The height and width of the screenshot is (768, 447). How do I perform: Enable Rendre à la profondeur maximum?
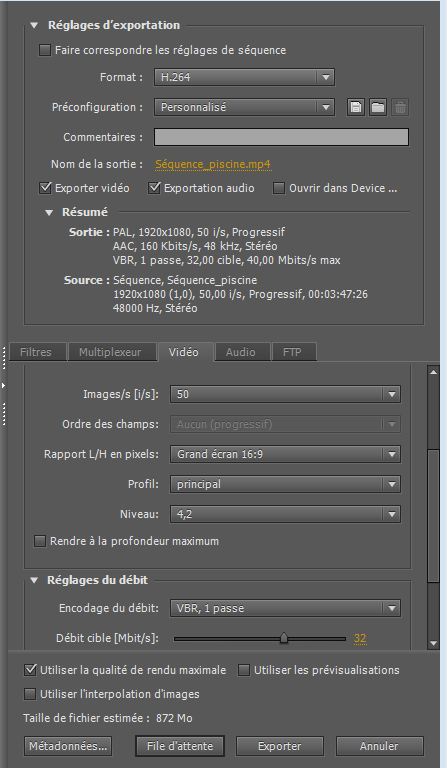[x=40, y=541]
